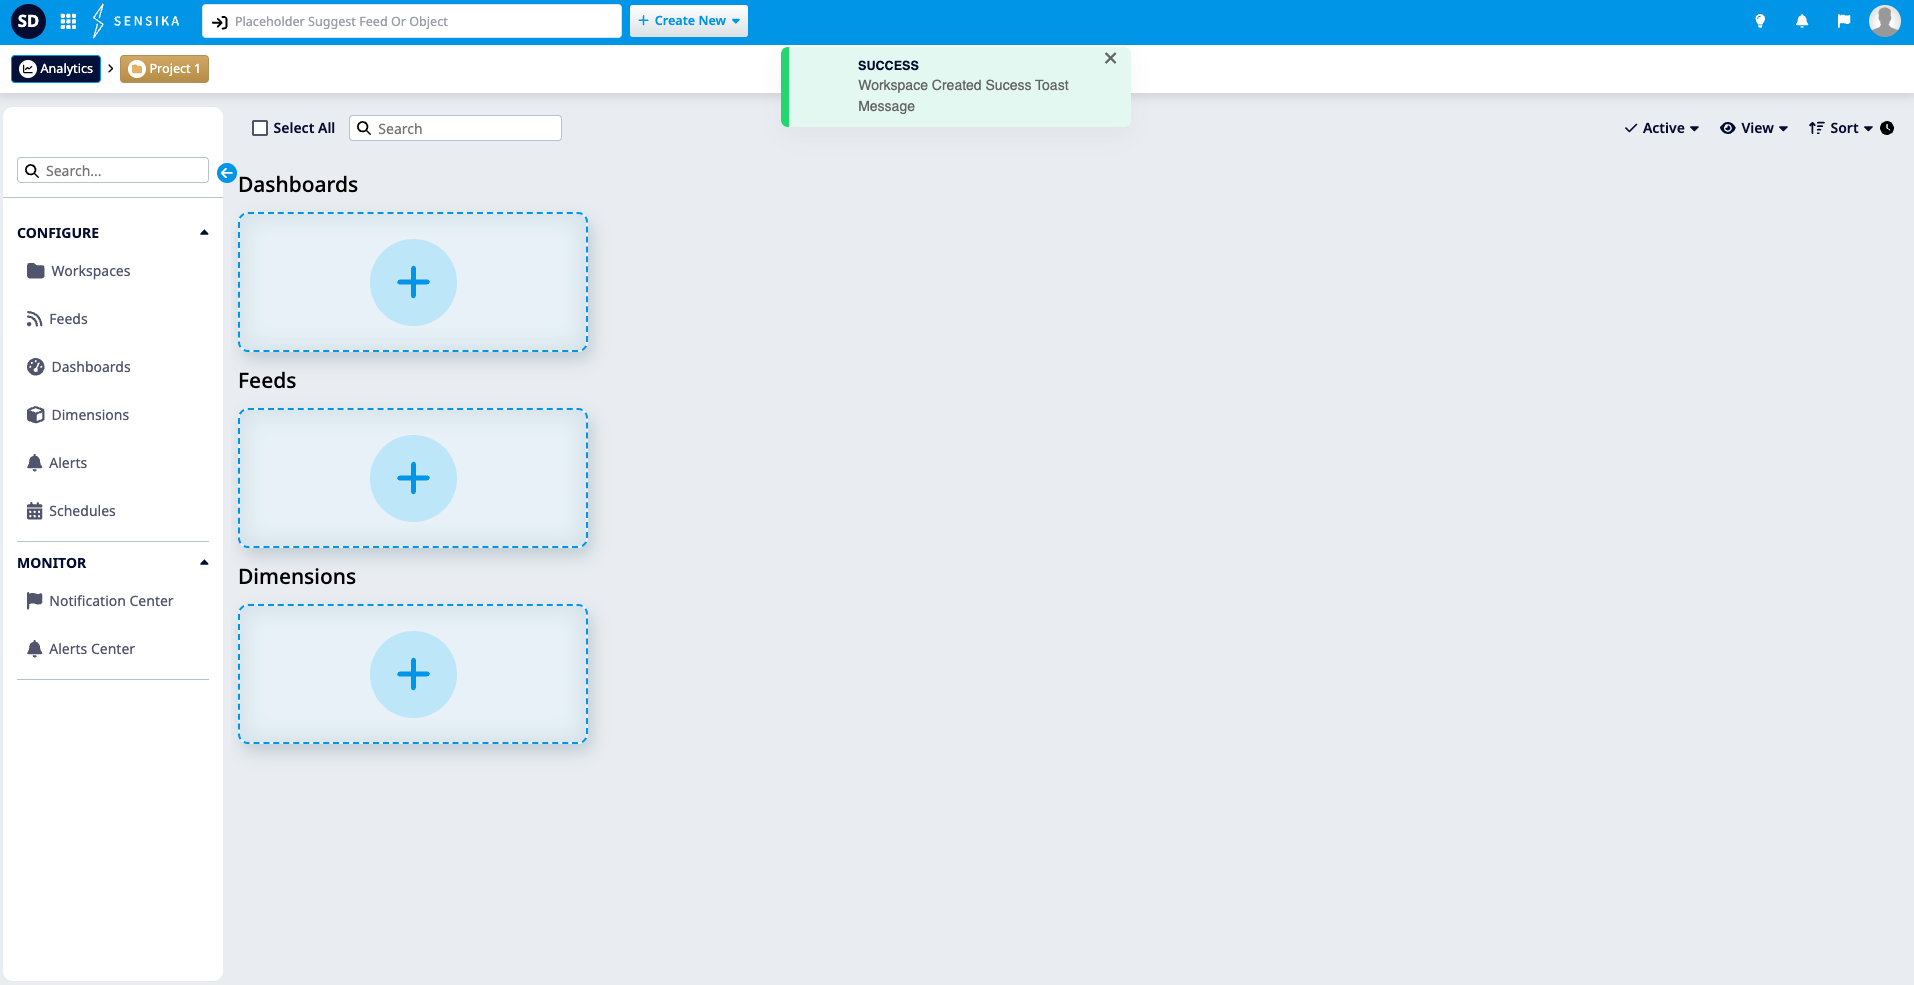
Task: Click the flag icon in header
Action: click(x=1844, y=21)
